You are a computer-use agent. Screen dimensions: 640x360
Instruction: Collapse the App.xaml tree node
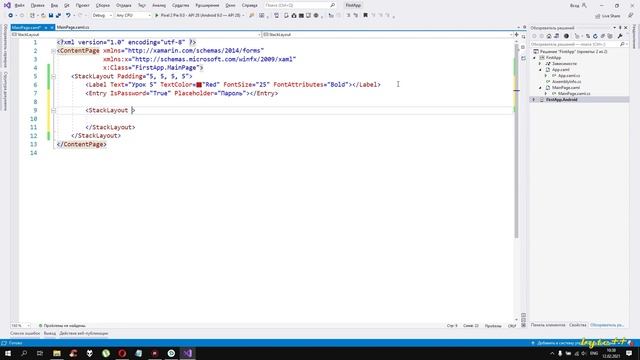coord(540,70)
